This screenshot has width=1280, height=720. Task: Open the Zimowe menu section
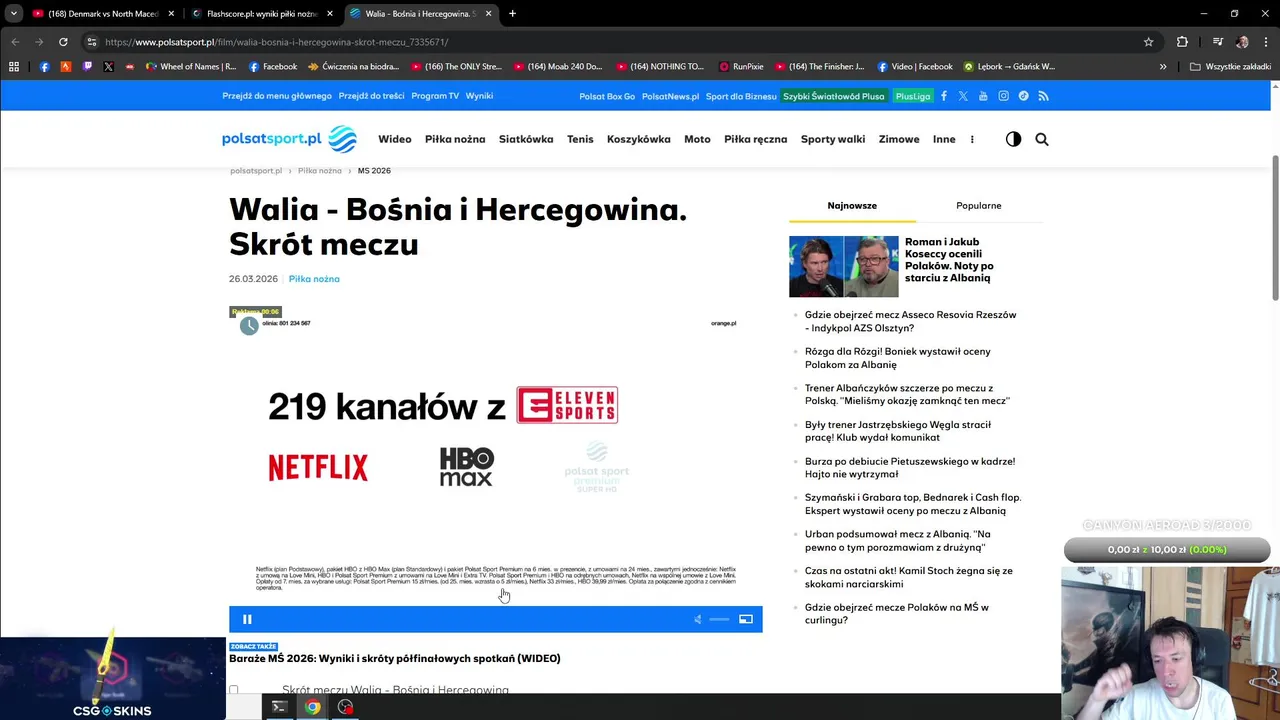tap(899, 139)
